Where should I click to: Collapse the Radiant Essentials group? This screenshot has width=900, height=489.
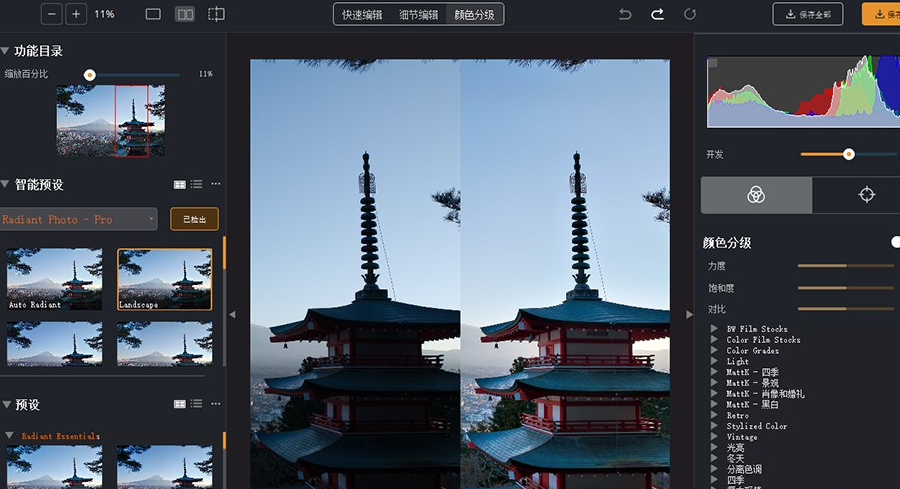click(9, 436)
